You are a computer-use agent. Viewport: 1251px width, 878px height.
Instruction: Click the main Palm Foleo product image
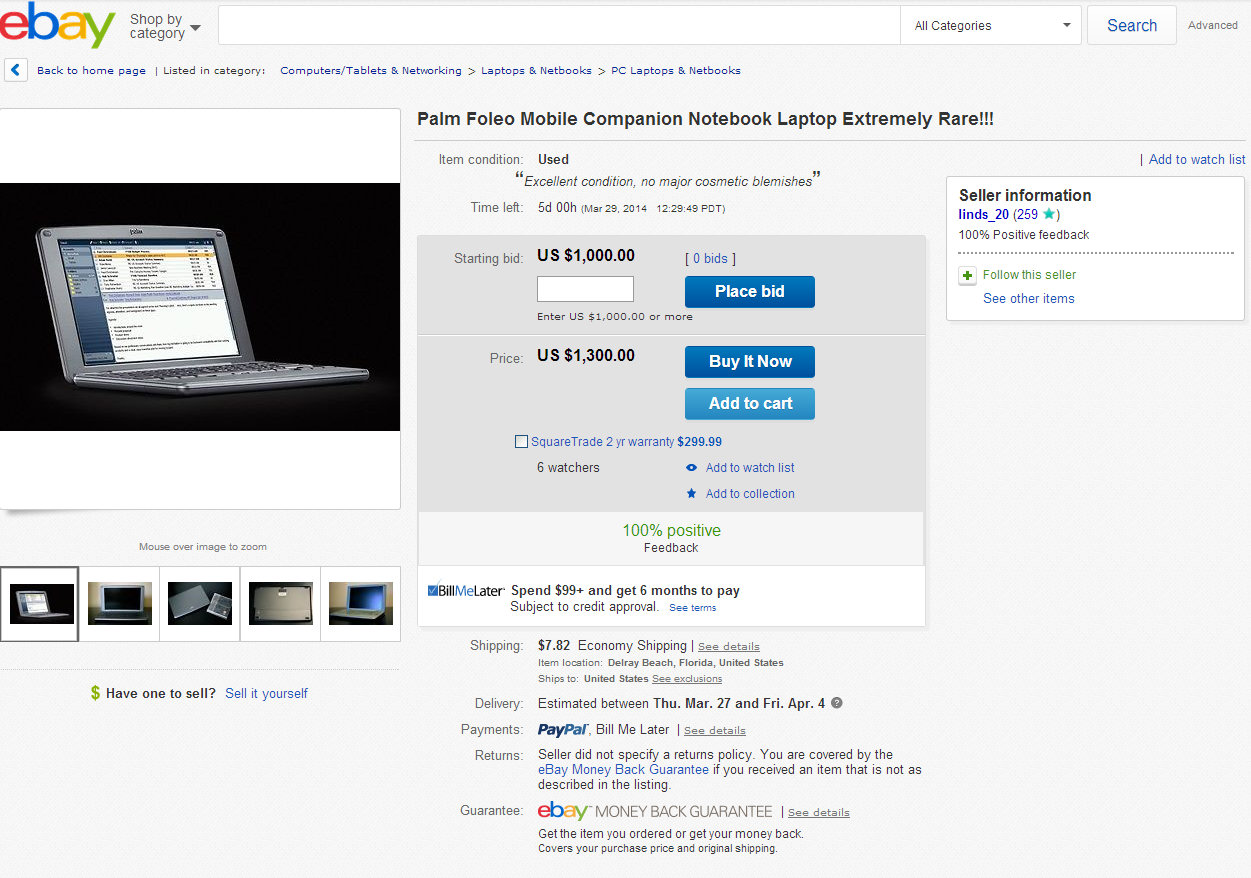point(200,307)
